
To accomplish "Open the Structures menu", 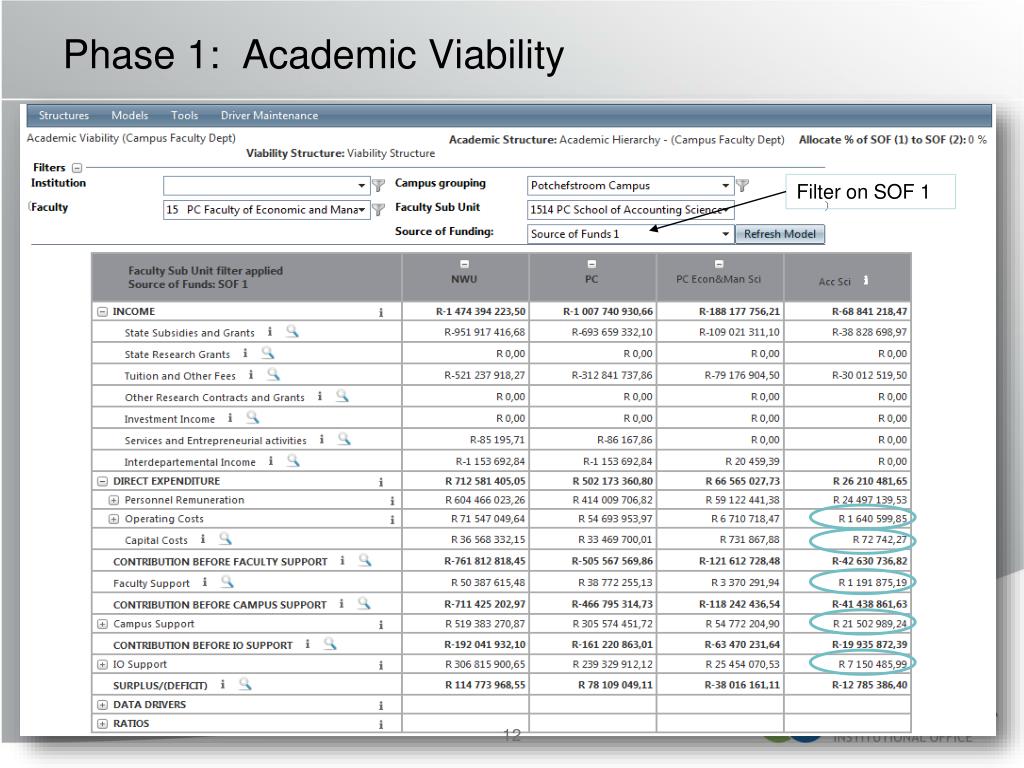I will (63, 116).
